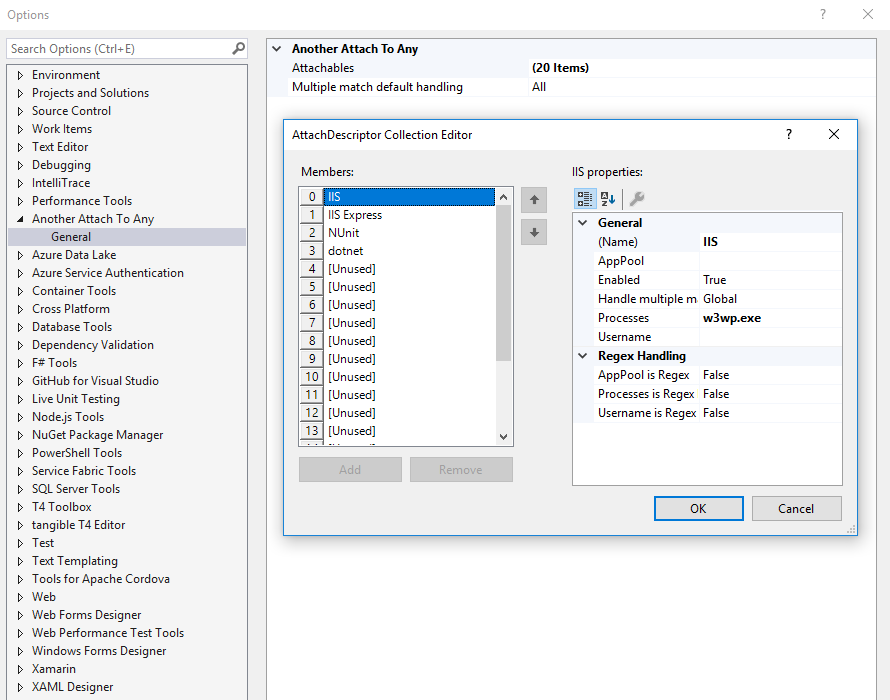The height and width of the screenshot is (700, 890).
Task: Click the question mark help button in Collection Editor
Action: point(788,134)
